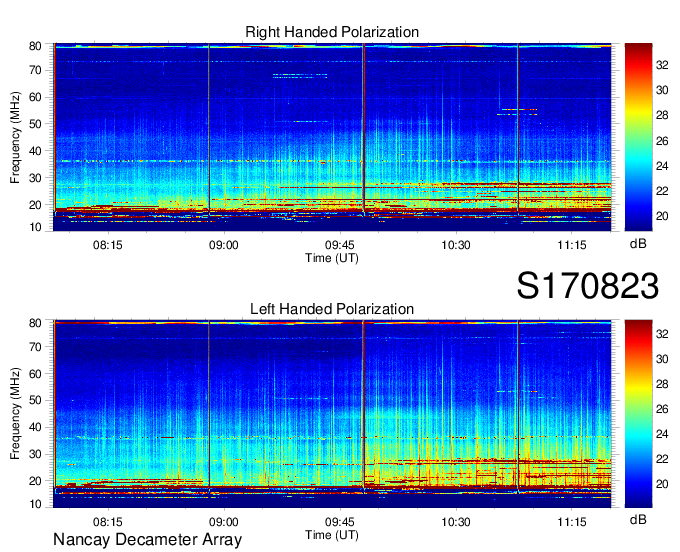The image size is (680, 552).
Task: Click the "dB" unit under Left Handed colorbar
Action: [638, 519]
